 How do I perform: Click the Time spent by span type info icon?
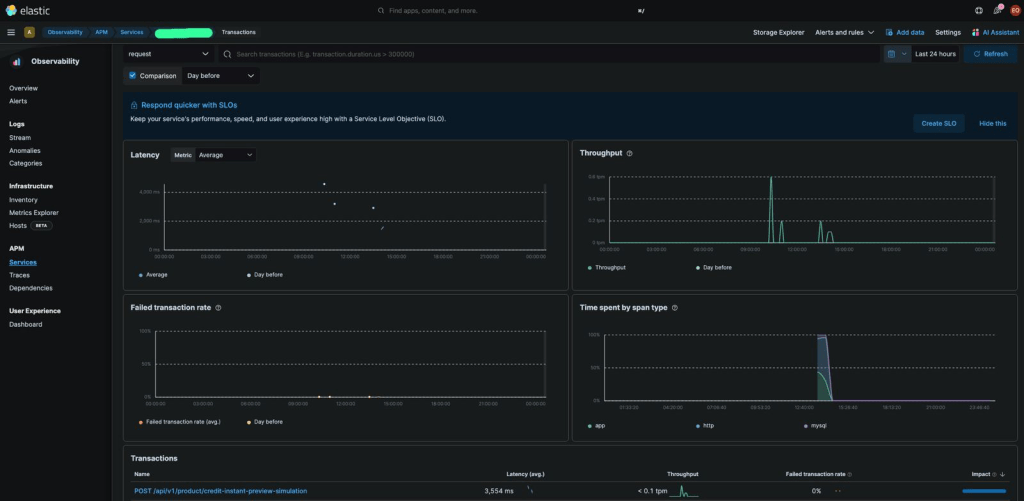[674, 308]
